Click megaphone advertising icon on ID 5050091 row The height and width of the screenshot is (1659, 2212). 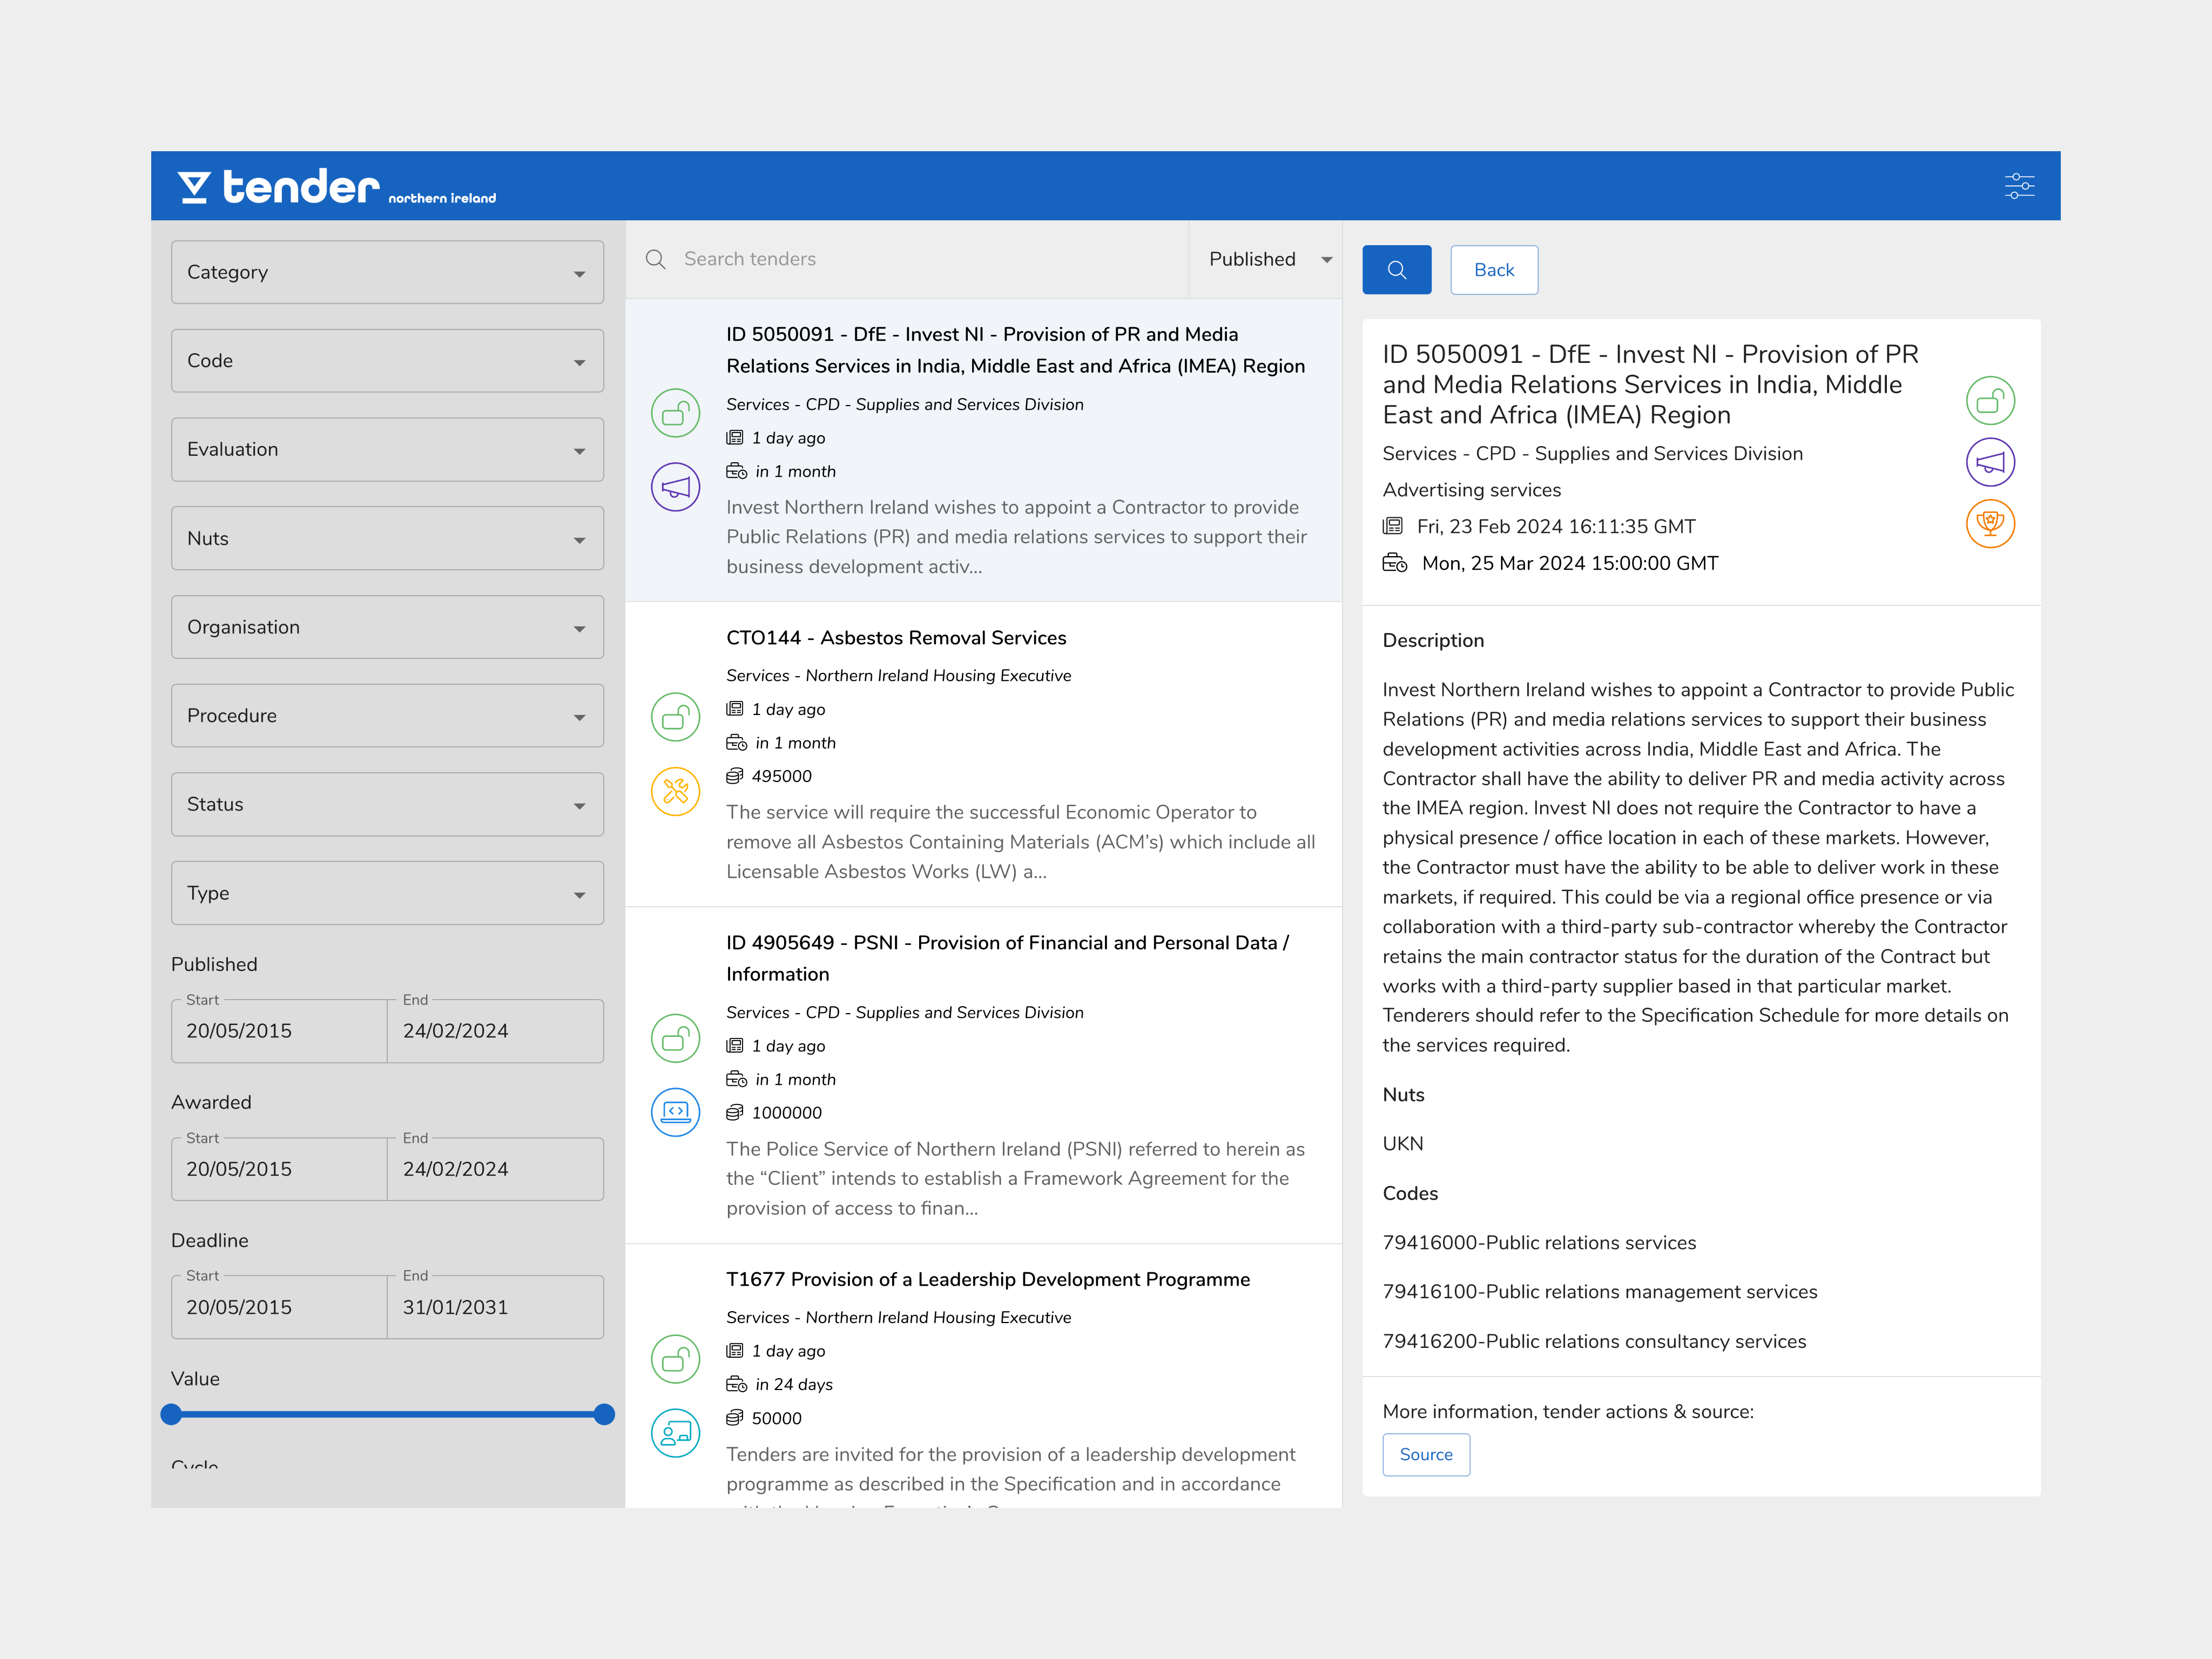[675, 487]
